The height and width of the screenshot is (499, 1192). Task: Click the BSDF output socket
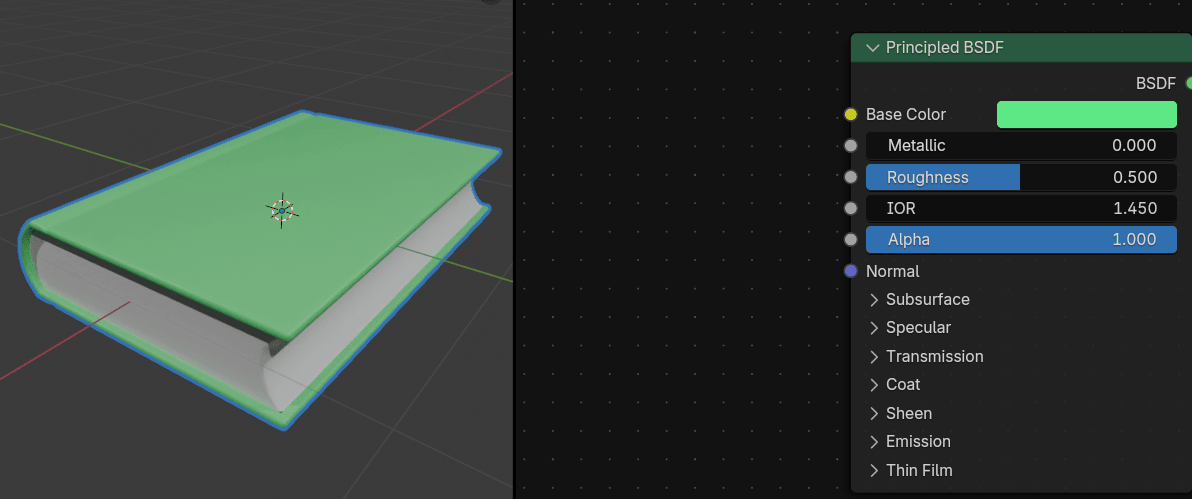[1188, 83]
